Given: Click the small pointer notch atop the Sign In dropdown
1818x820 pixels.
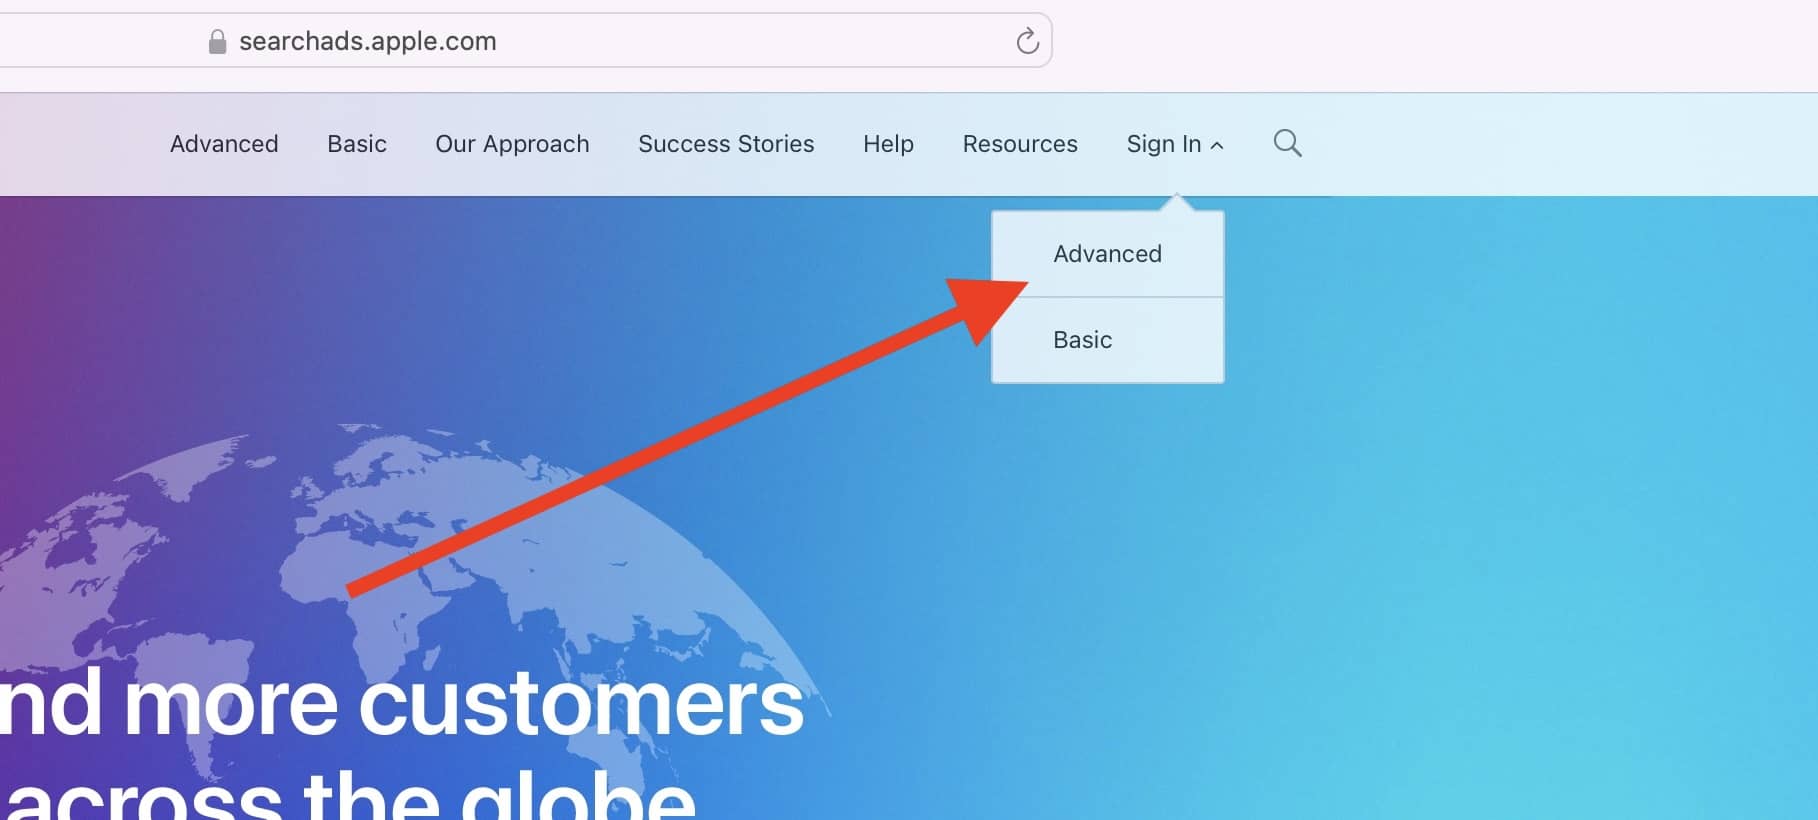Looking at the screenshot, I should coord(1177,202).
